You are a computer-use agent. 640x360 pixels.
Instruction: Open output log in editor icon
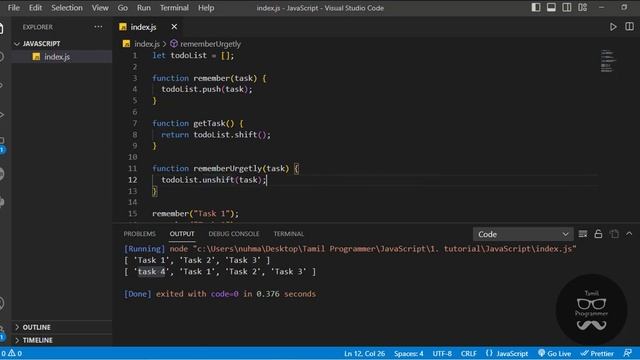click(614, 234)
